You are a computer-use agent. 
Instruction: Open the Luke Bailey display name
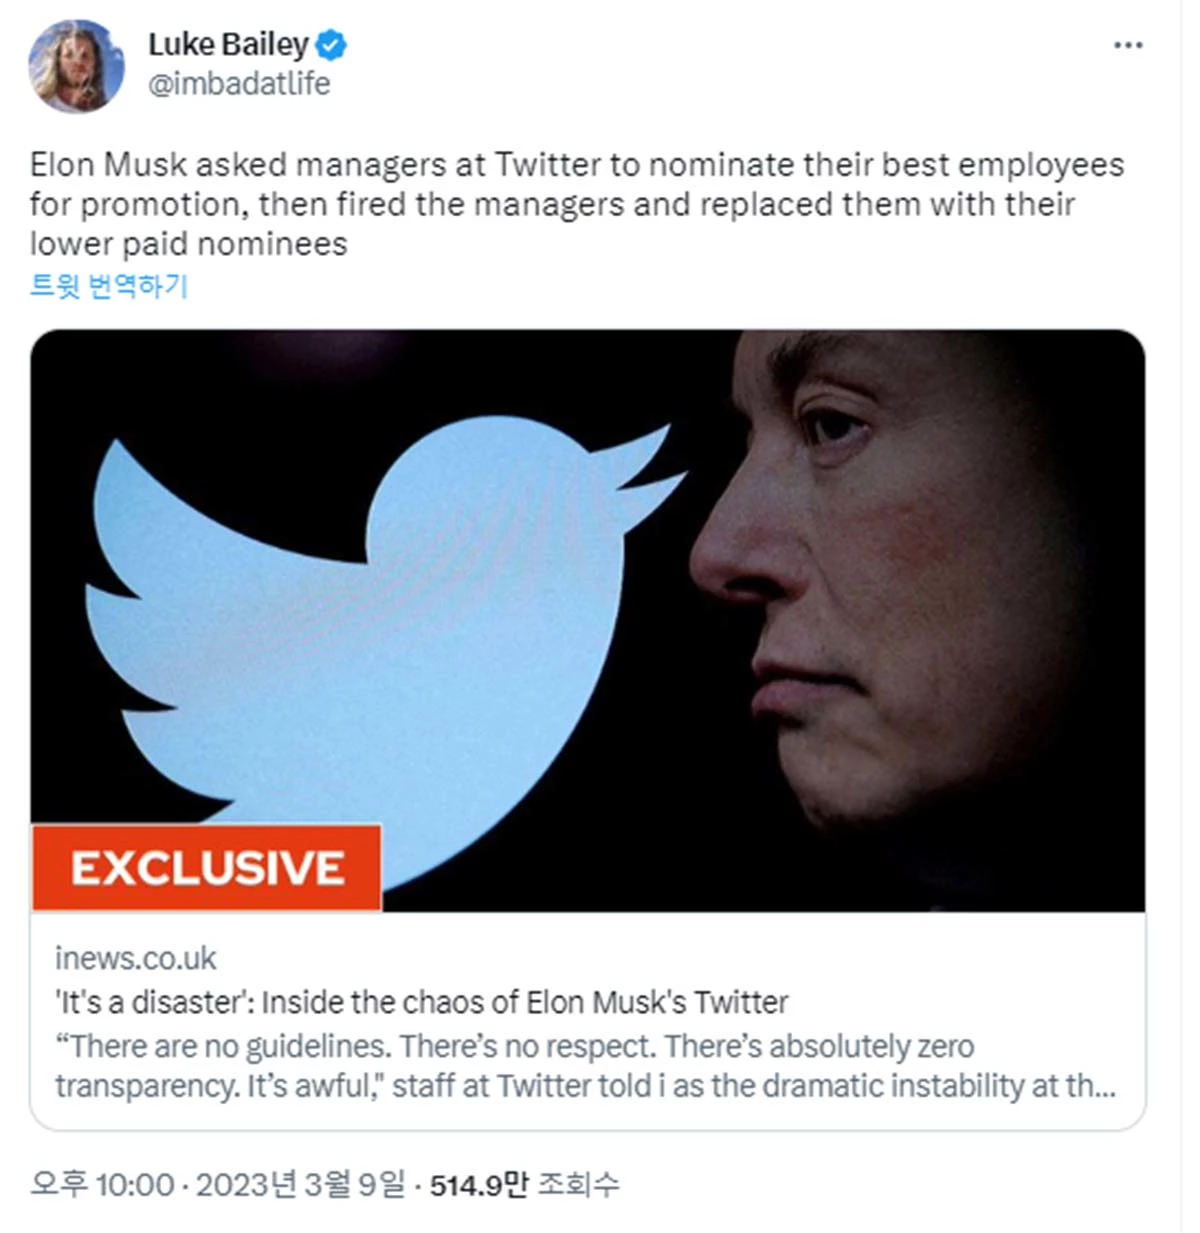(x=228, y=45)
